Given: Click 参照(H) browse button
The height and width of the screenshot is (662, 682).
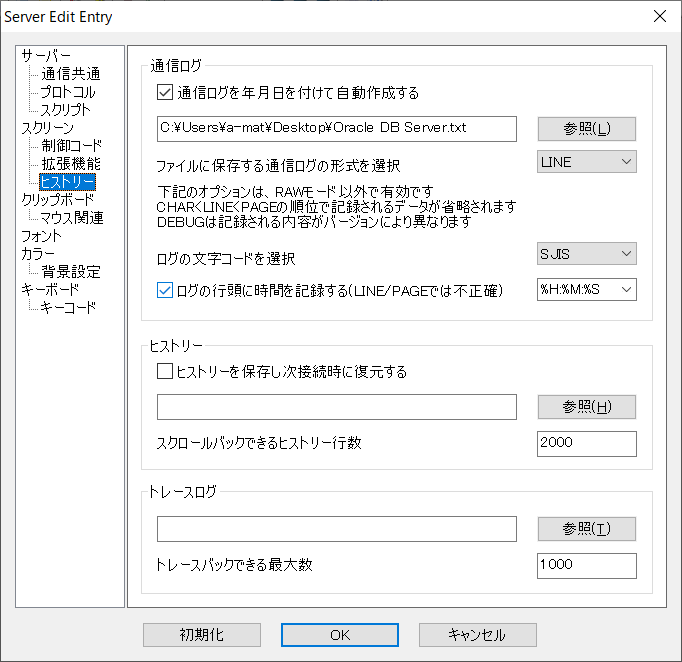Looking at the screenshot, I should click(x=587, y=407).
